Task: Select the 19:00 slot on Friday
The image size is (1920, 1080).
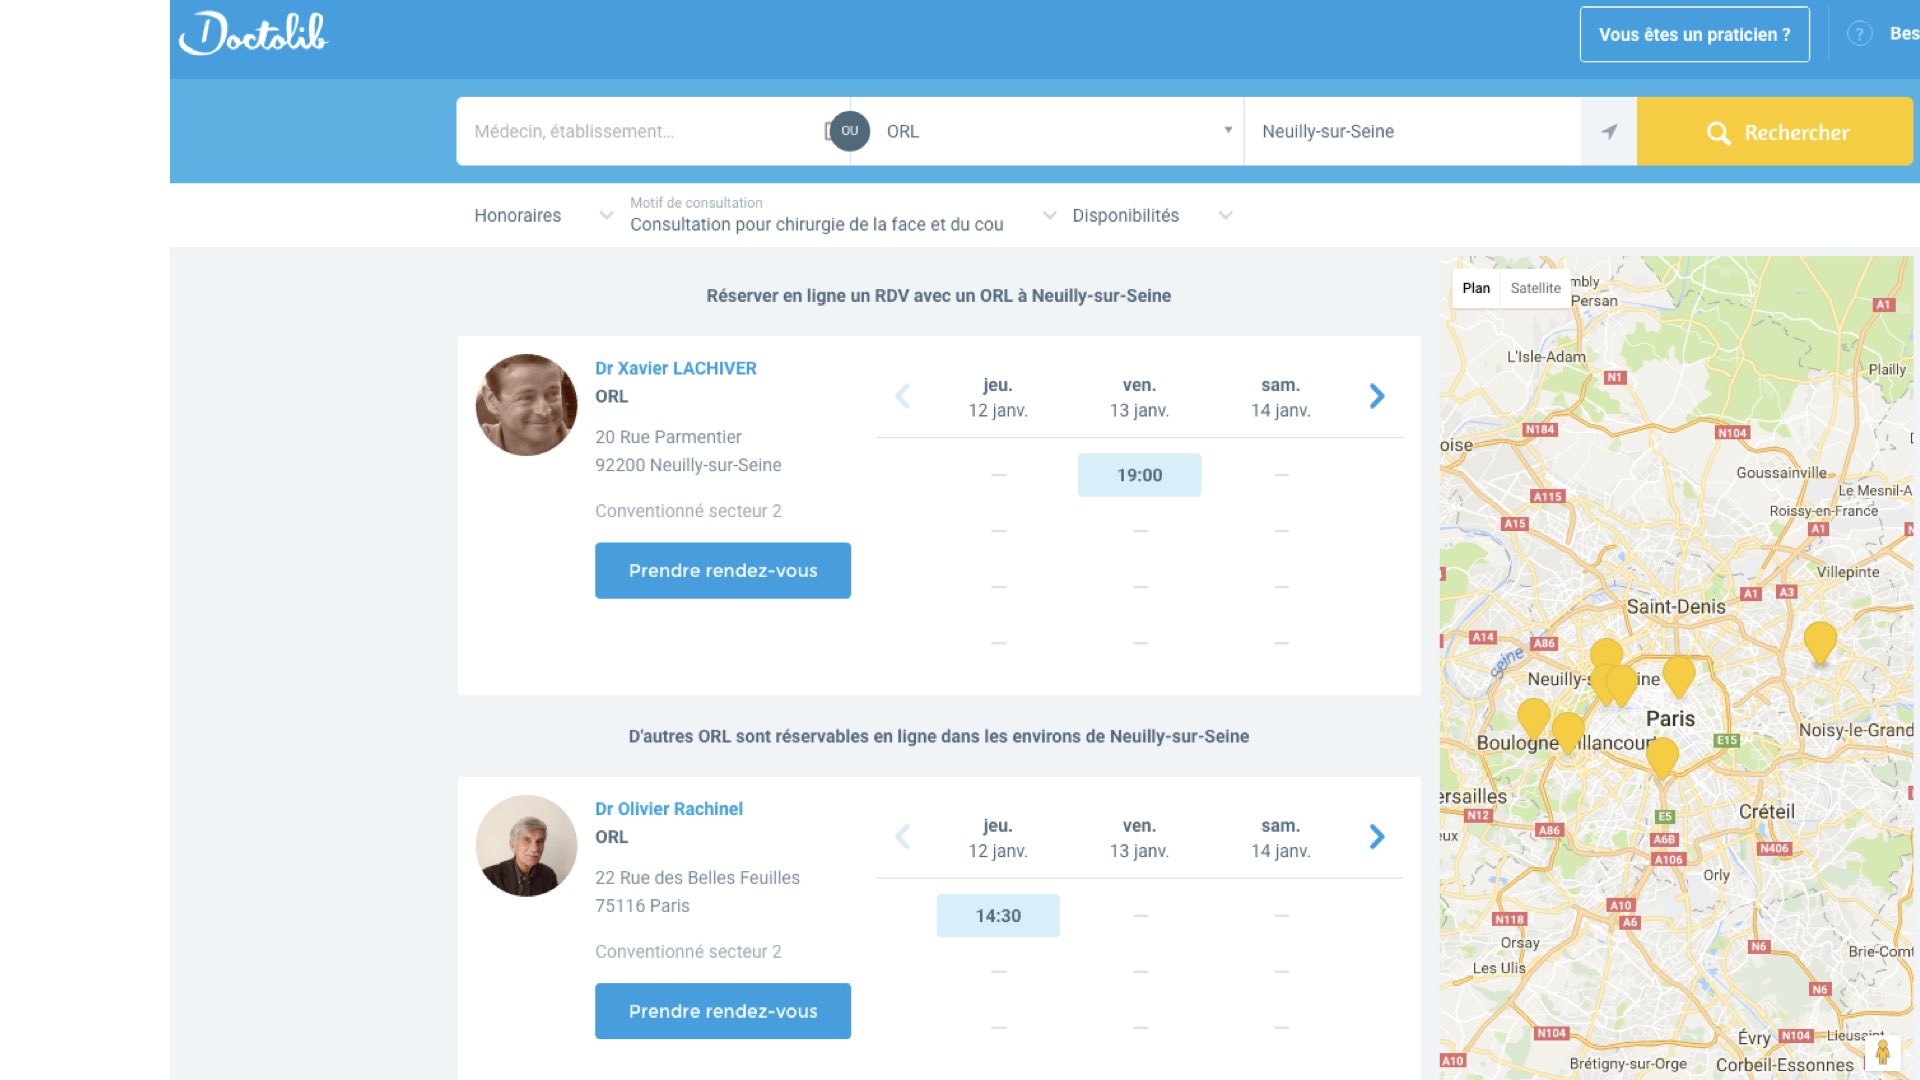Action: [1139, 475]
